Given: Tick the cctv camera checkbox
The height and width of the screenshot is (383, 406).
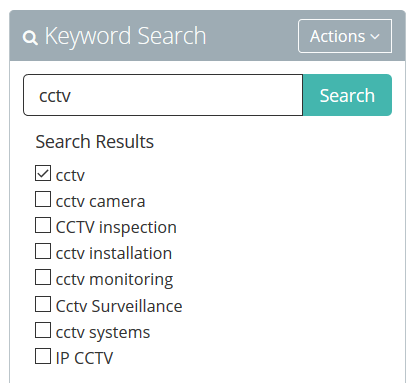Looking at the screenshot, I should [43, 199].
